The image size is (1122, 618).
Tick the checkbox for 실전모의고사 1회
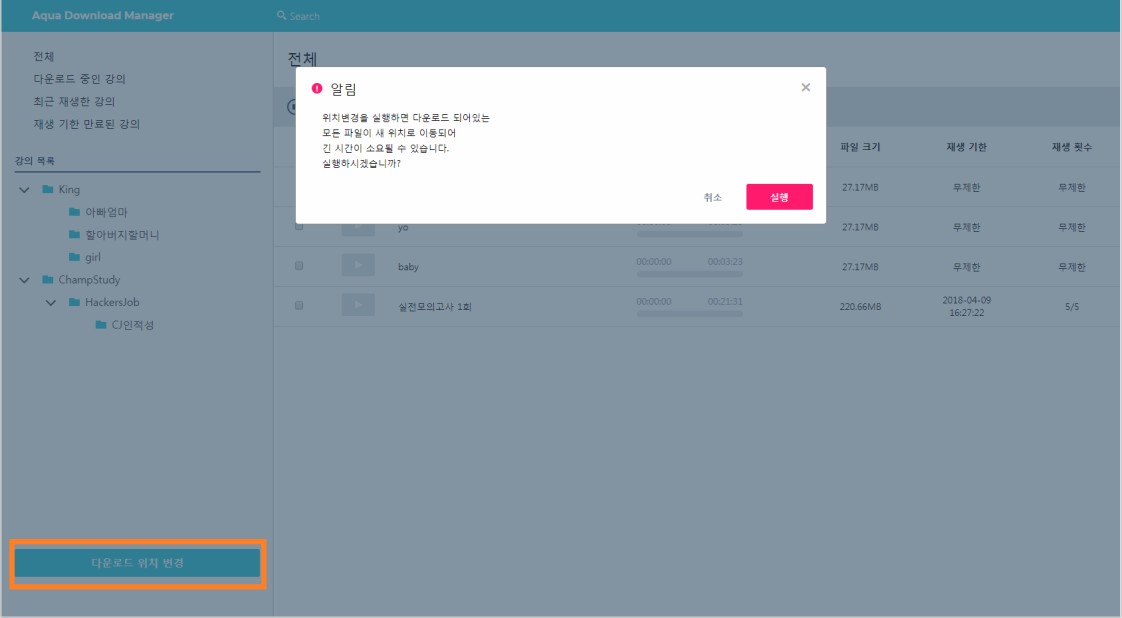299,305
